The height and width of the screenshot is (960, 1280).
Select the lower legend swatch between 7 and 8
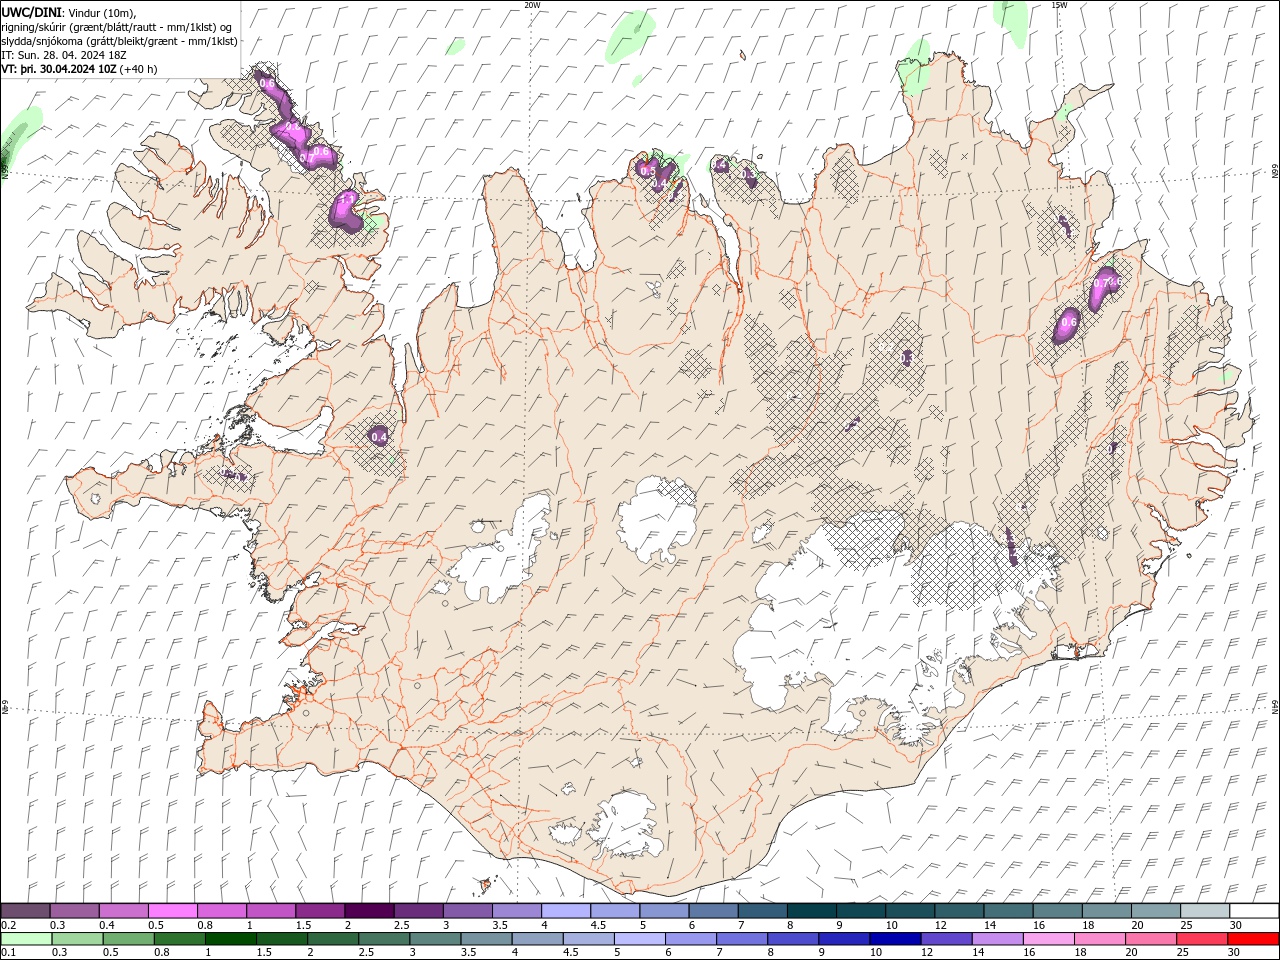click(742, 939)
